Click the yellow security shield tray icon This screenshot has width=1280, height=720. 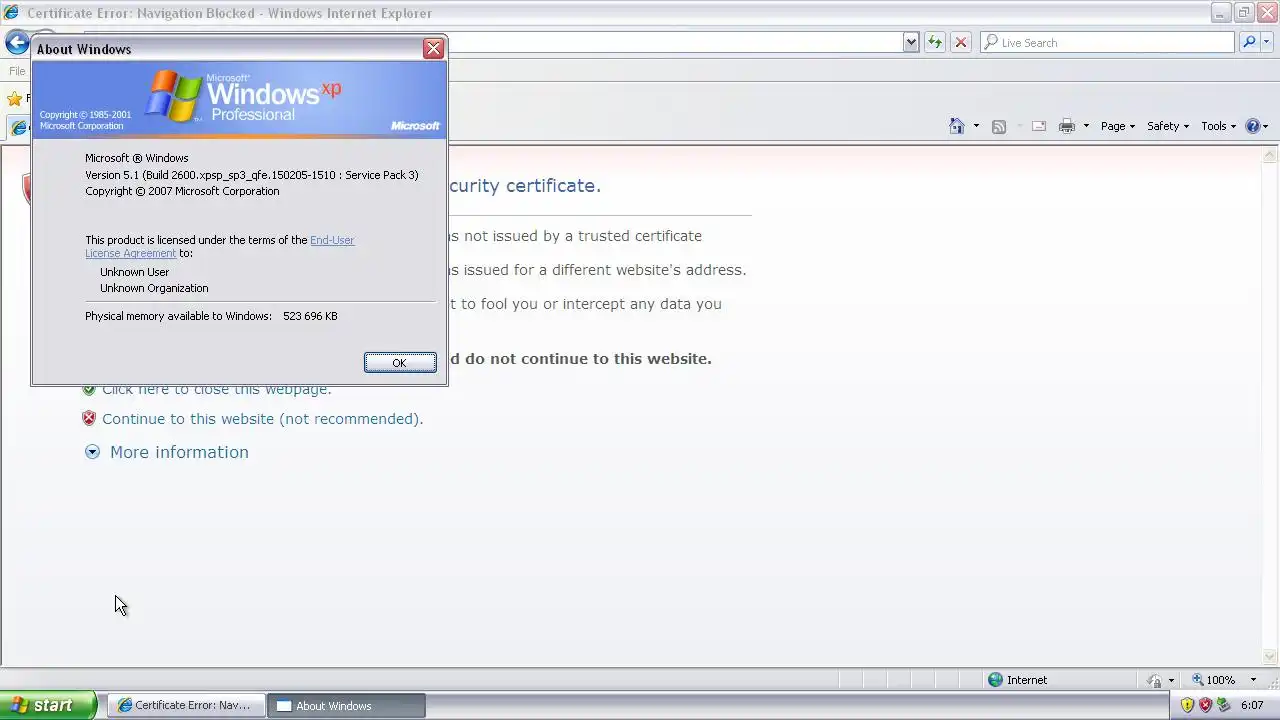[x=1187, y=705]
